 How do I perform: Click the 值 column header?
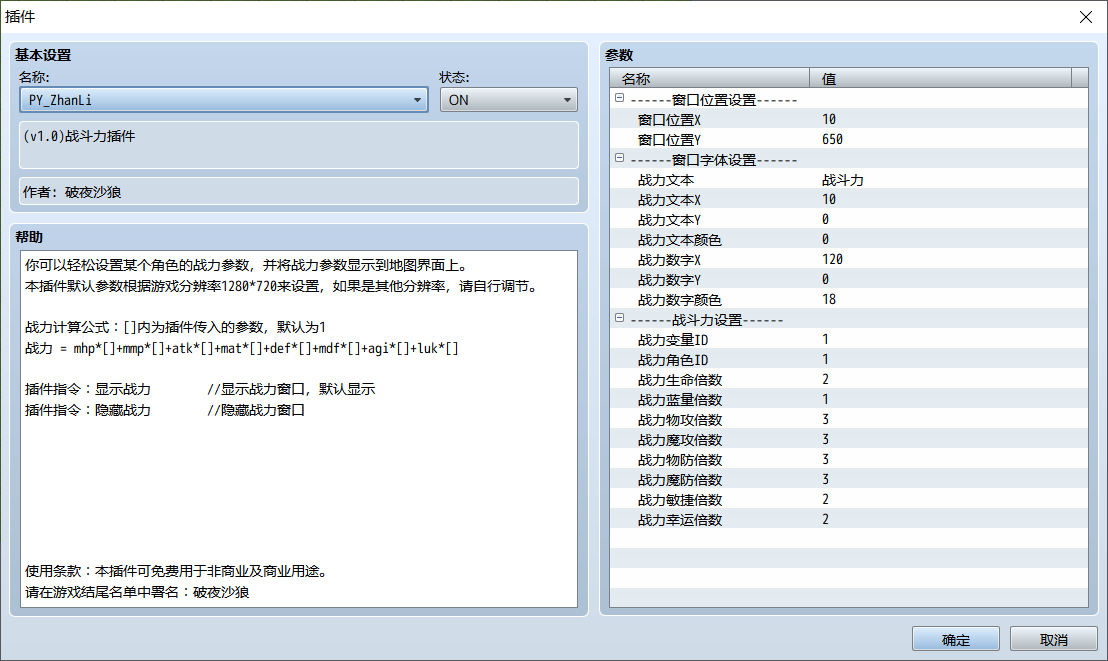pyautogui.click(x=941, y=78)
